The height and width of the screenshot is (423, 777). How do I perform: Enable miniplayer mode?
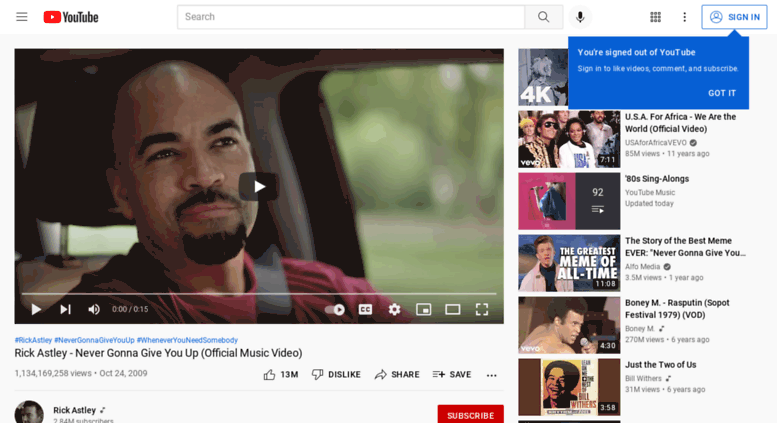[x=423, y=309]
